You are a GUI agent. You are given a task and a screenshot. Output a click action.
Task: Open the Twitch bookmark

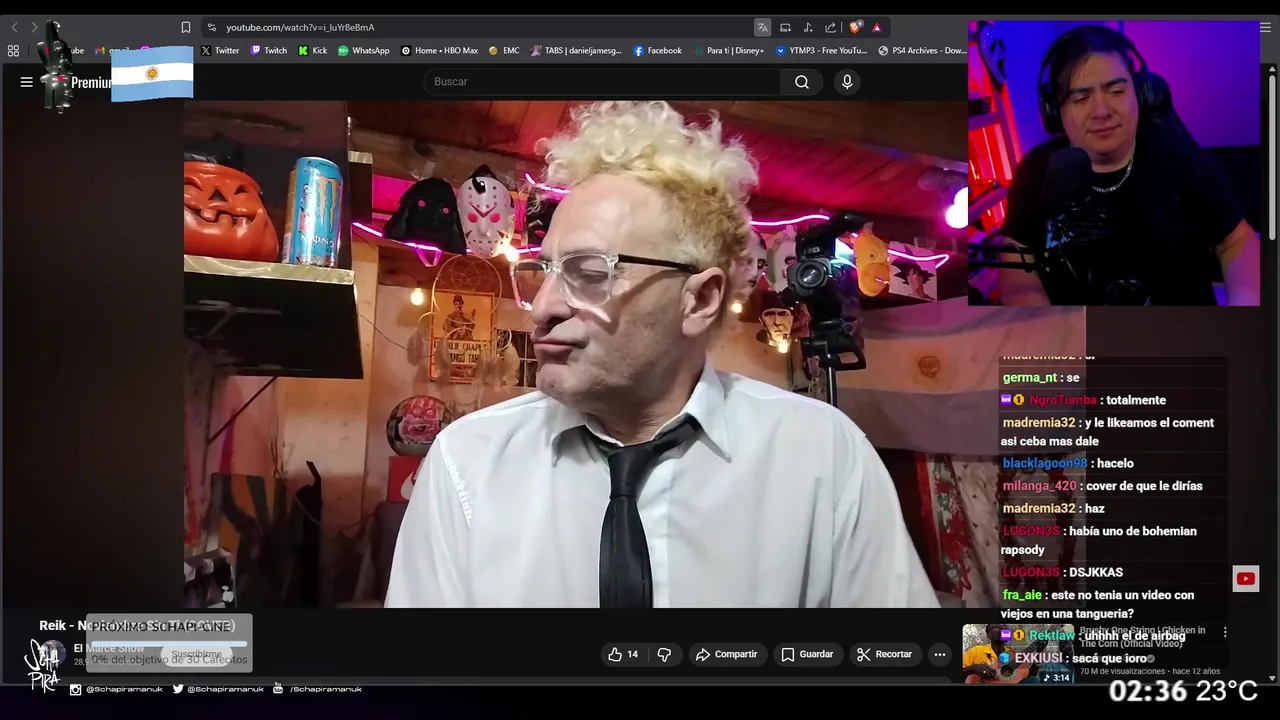tap(269, 51)
